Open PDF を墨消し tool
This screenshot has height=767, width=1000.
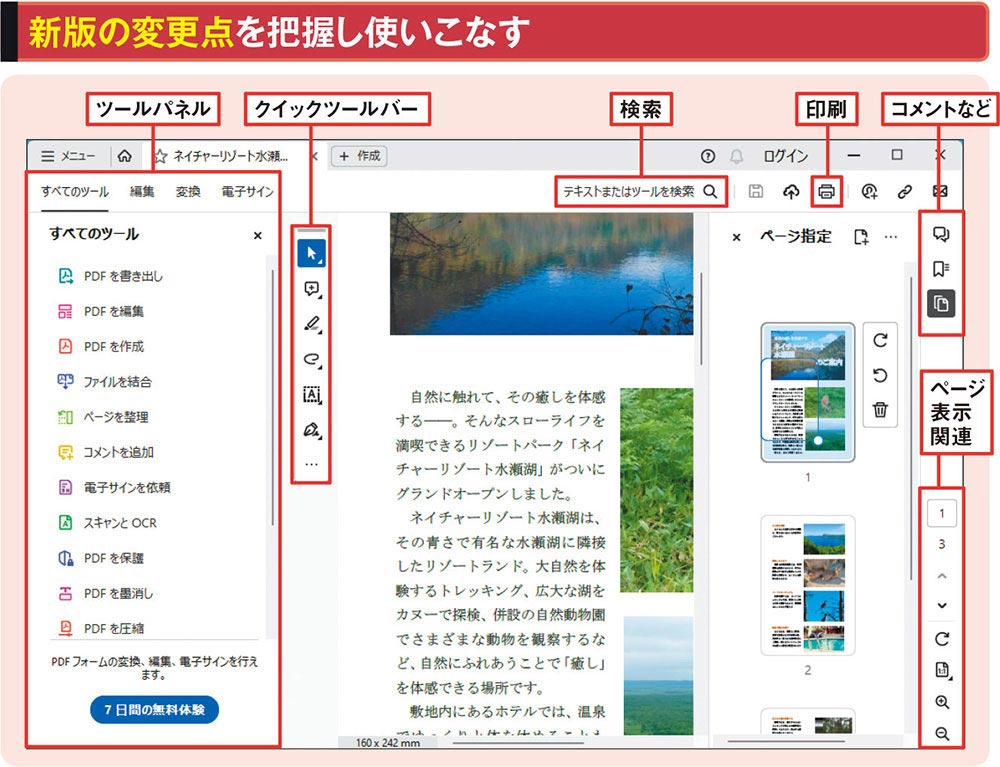(105, 593)
